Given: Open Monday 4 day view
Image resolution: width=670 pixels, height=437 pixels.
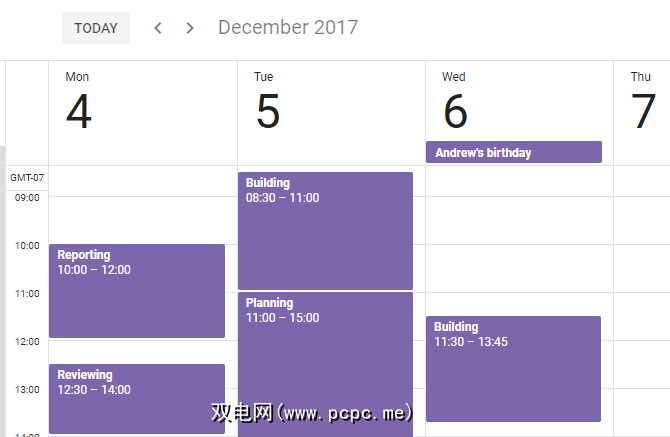Looking at the screenshot, I should [78, 110].
